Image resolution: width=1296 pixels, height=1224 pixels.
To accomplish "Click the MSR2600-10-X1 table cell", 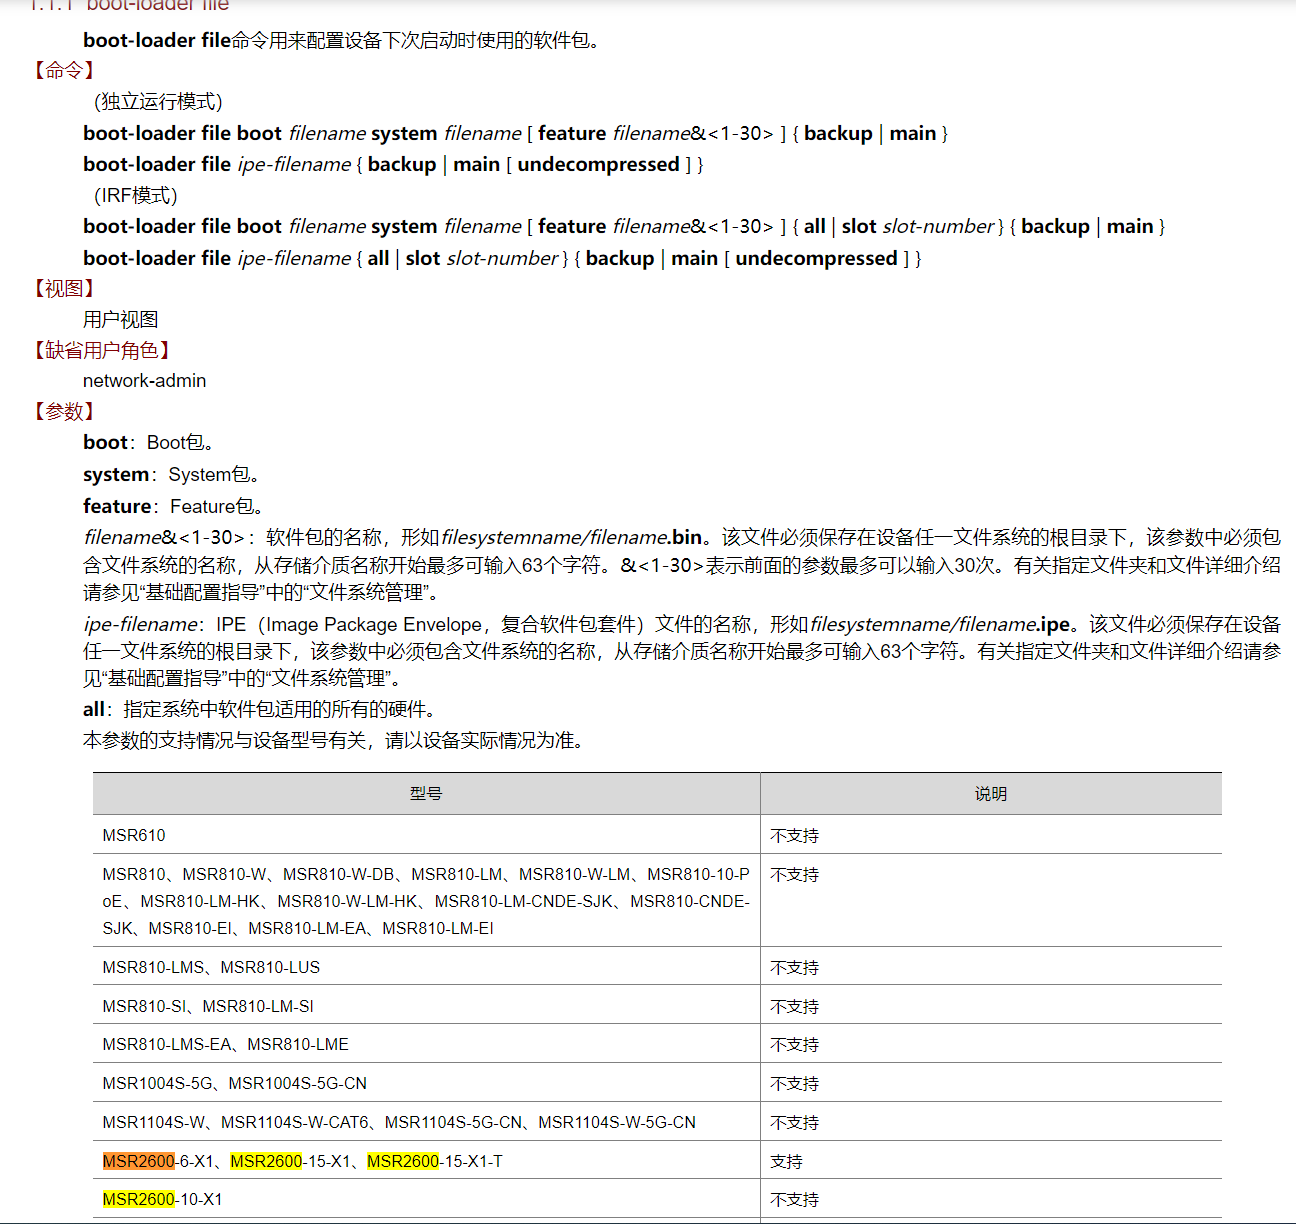I will 426,1199.
